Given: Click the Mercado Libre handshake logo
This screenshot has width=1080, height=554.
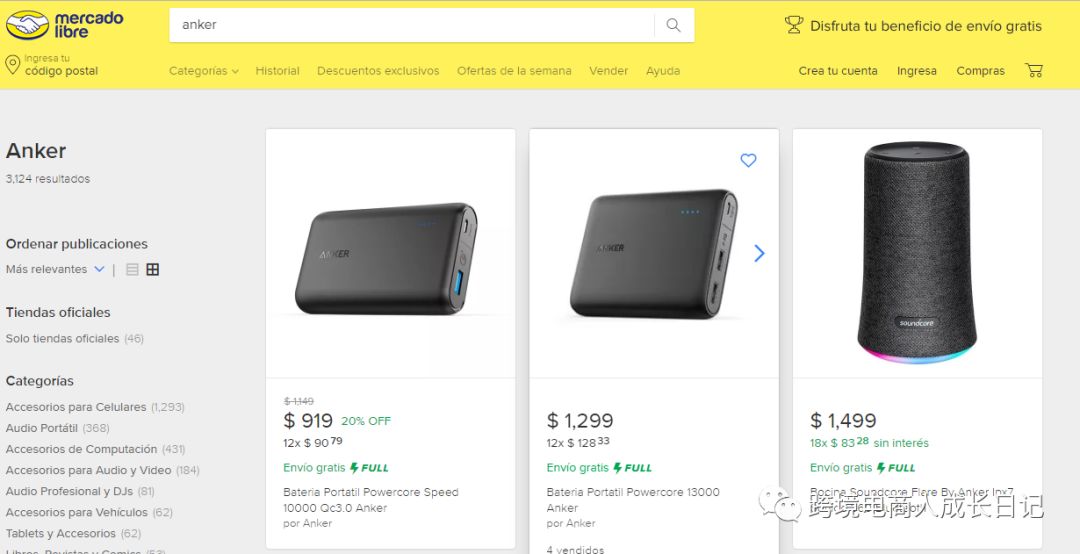Looking at the screenshot, I should 28,25.
